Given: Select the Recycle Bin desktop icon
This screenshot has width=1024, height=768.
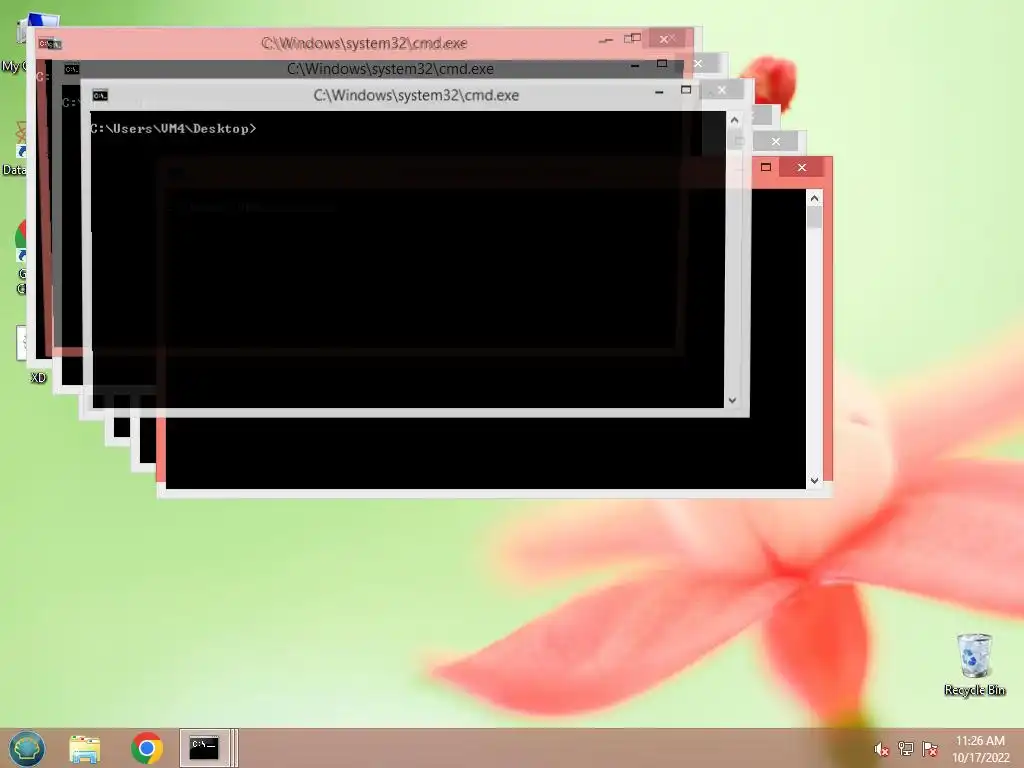Looking at the screenshot, I should tap(974, 664).
